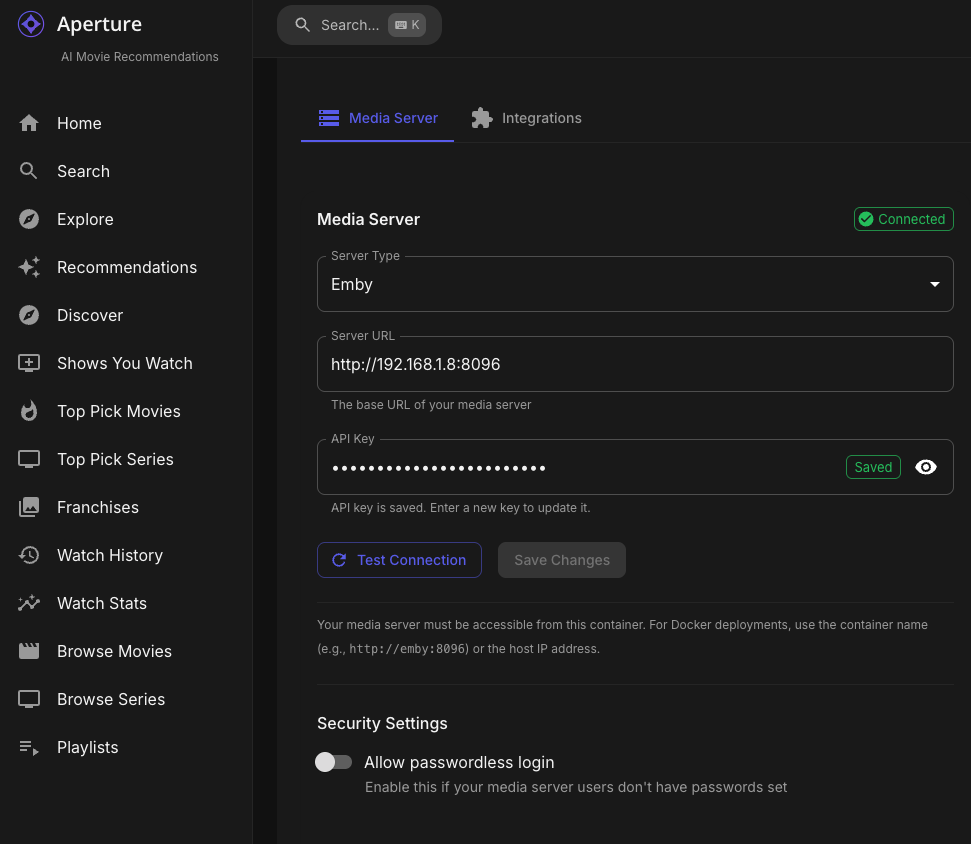
Task: Open Recommendations sparkle icon
Action: 29,267
